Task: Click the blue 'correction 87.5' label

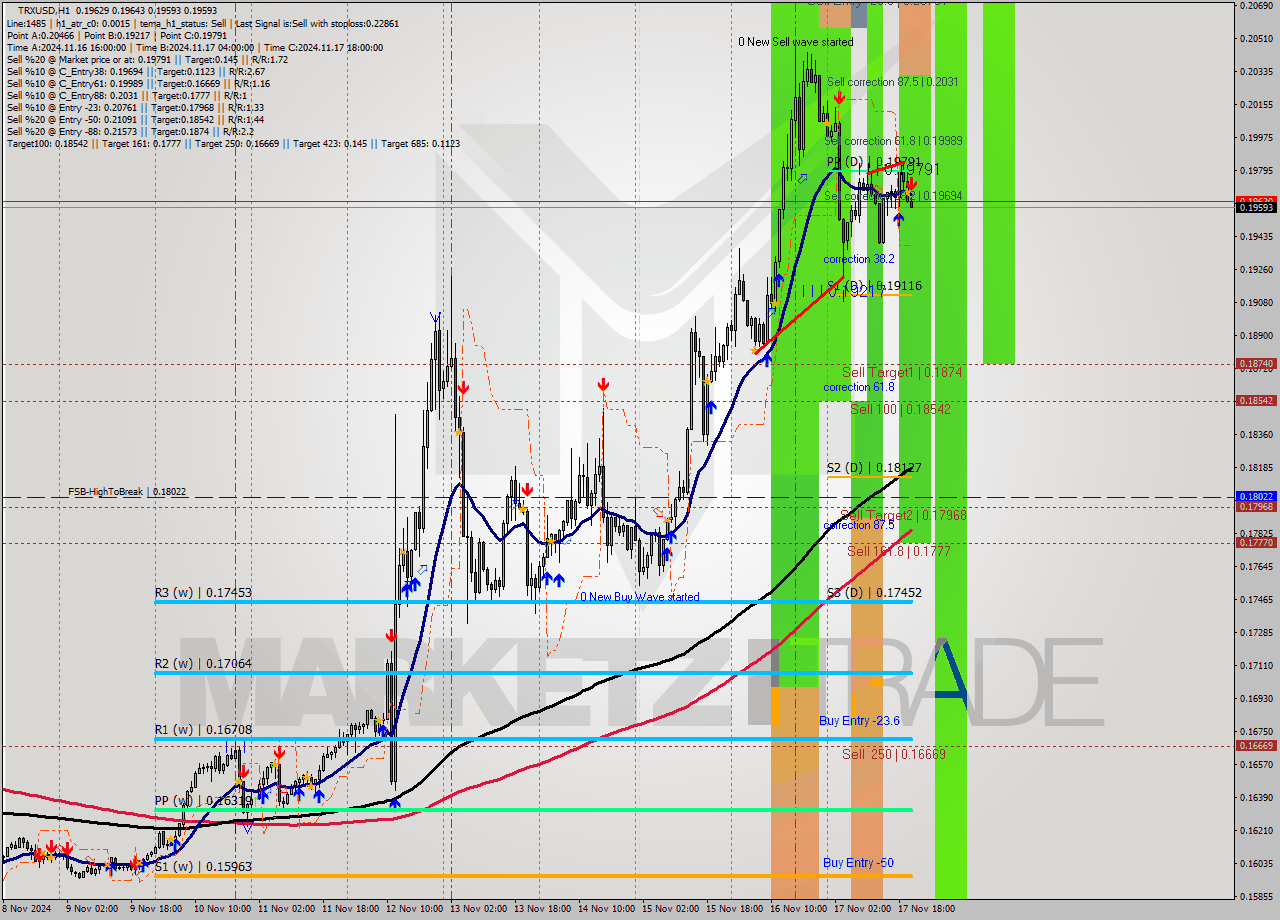Action: pos(859,525)
